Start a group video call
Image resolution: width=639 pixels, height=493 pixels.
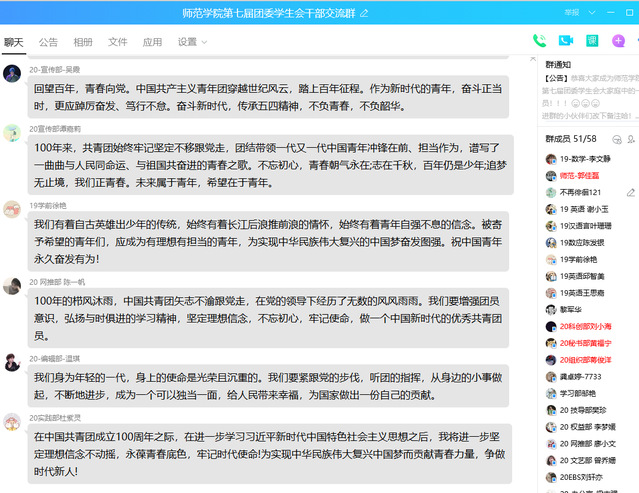(x=566, y=40)
